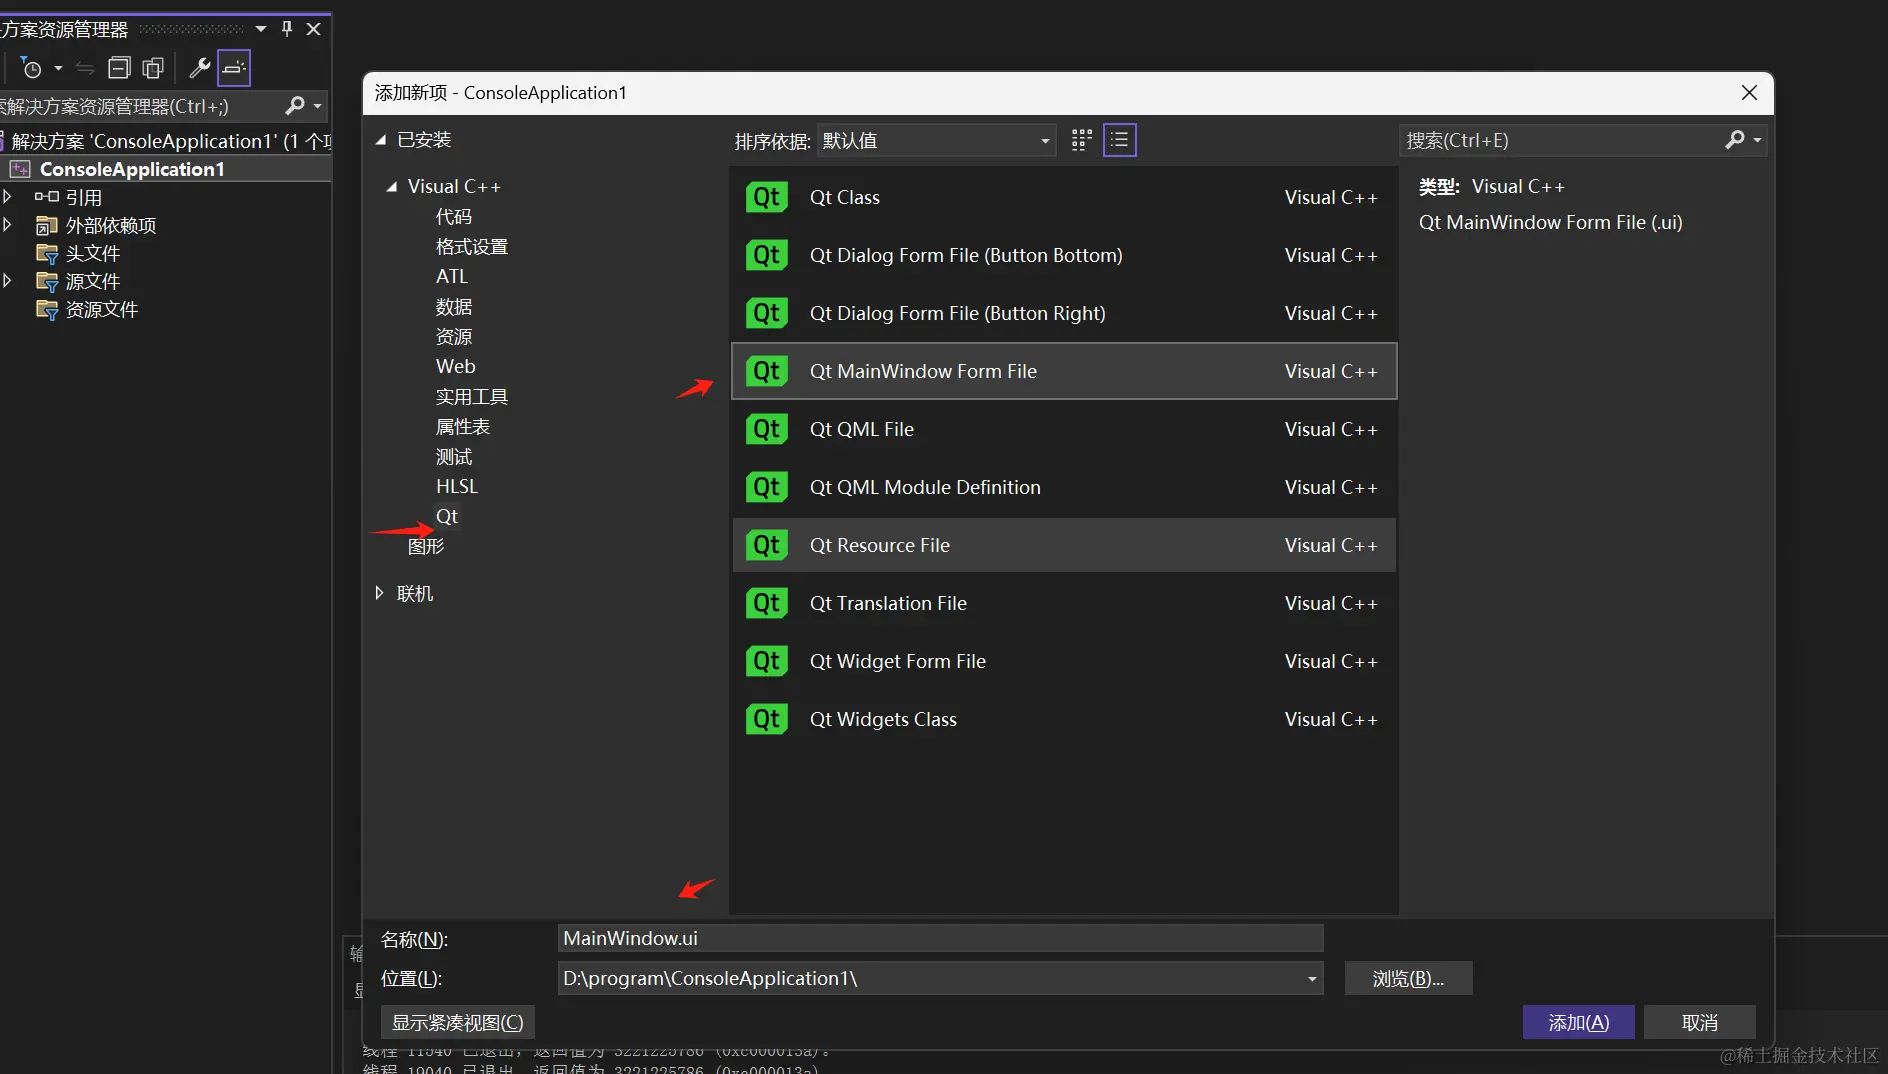Select Qt Widgets Class template
1888x1074 pixels.
1064,719
